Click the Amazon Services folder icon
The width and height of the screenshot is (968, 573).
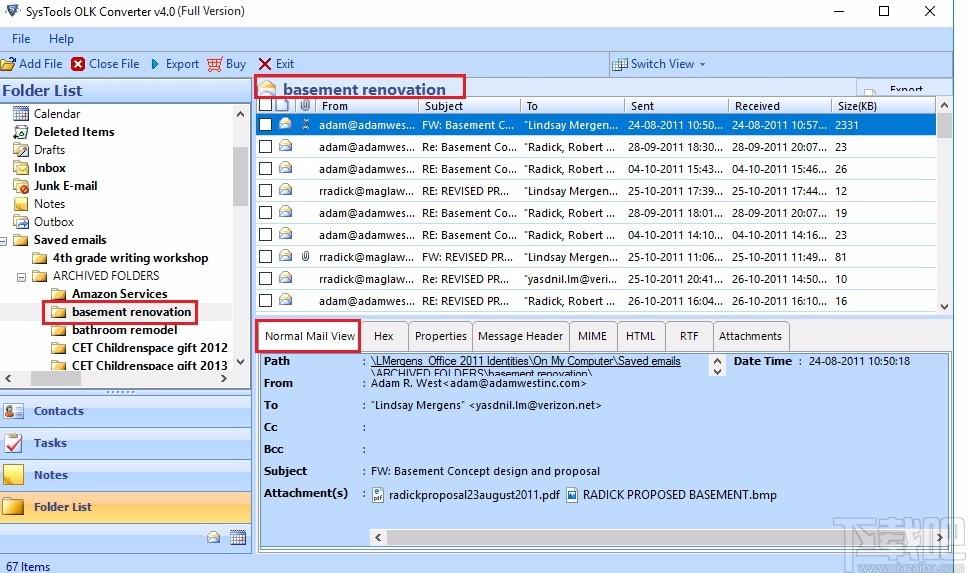[59, 294]
